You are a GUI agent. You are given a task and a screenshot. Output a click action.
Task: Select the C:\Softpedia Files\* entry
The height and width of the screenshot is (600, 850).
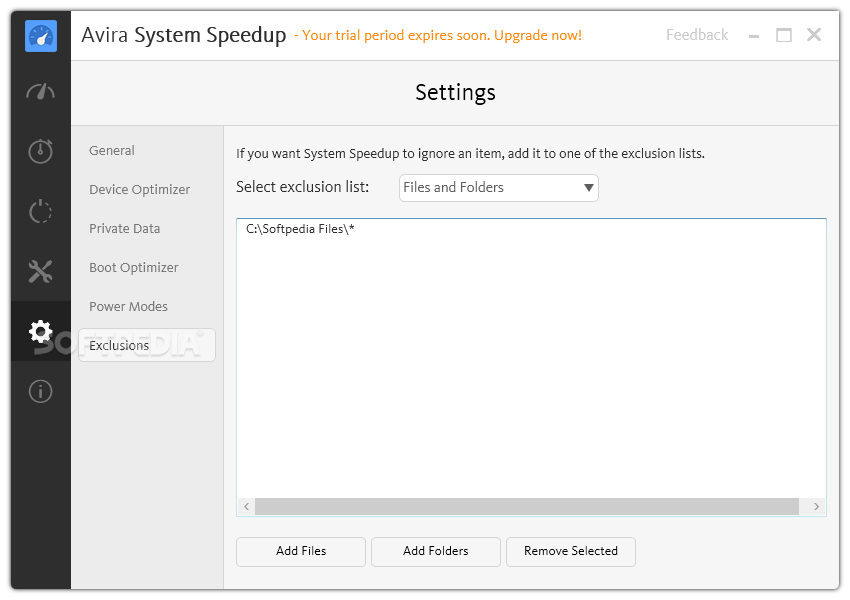tap(300, 229)
